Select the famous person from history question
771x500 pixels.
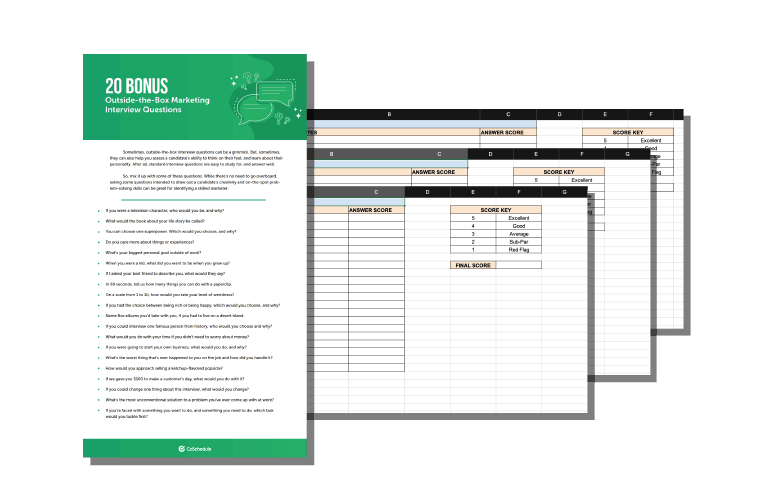click(x=189, y=326)
